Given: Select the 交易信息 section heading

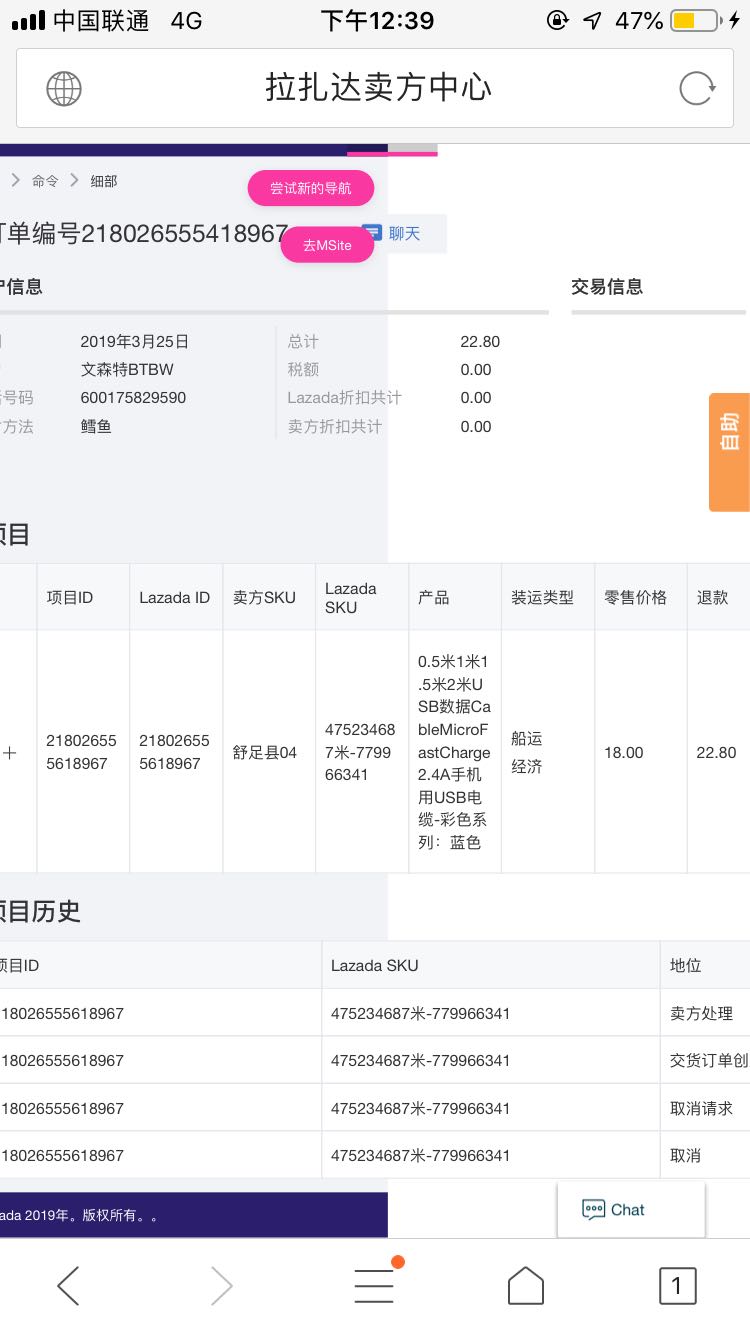Looking at the screenshot, I should click(607, 287).
